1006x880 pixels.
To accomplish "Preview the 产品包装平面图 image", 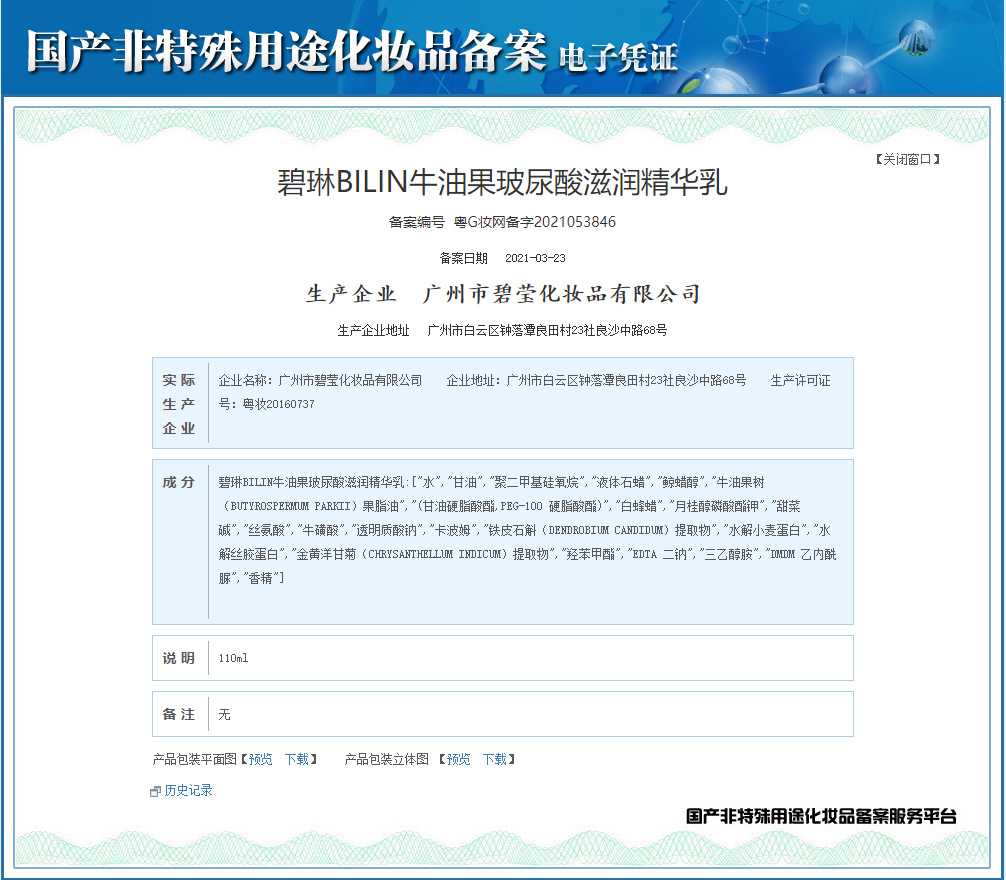I will [260, 759].
